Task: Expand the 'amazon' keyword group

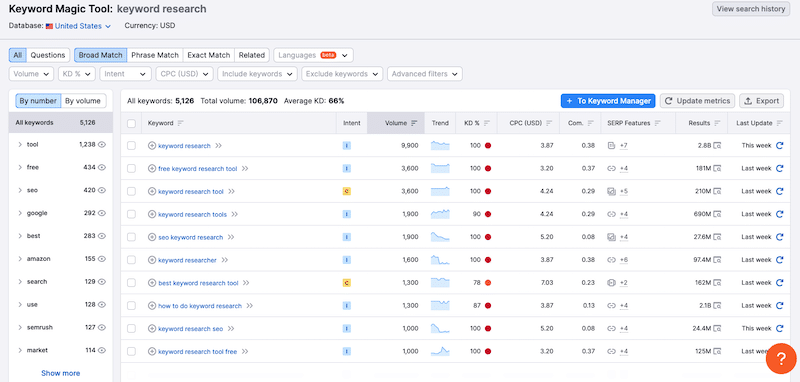Action: tap(20, 259)
